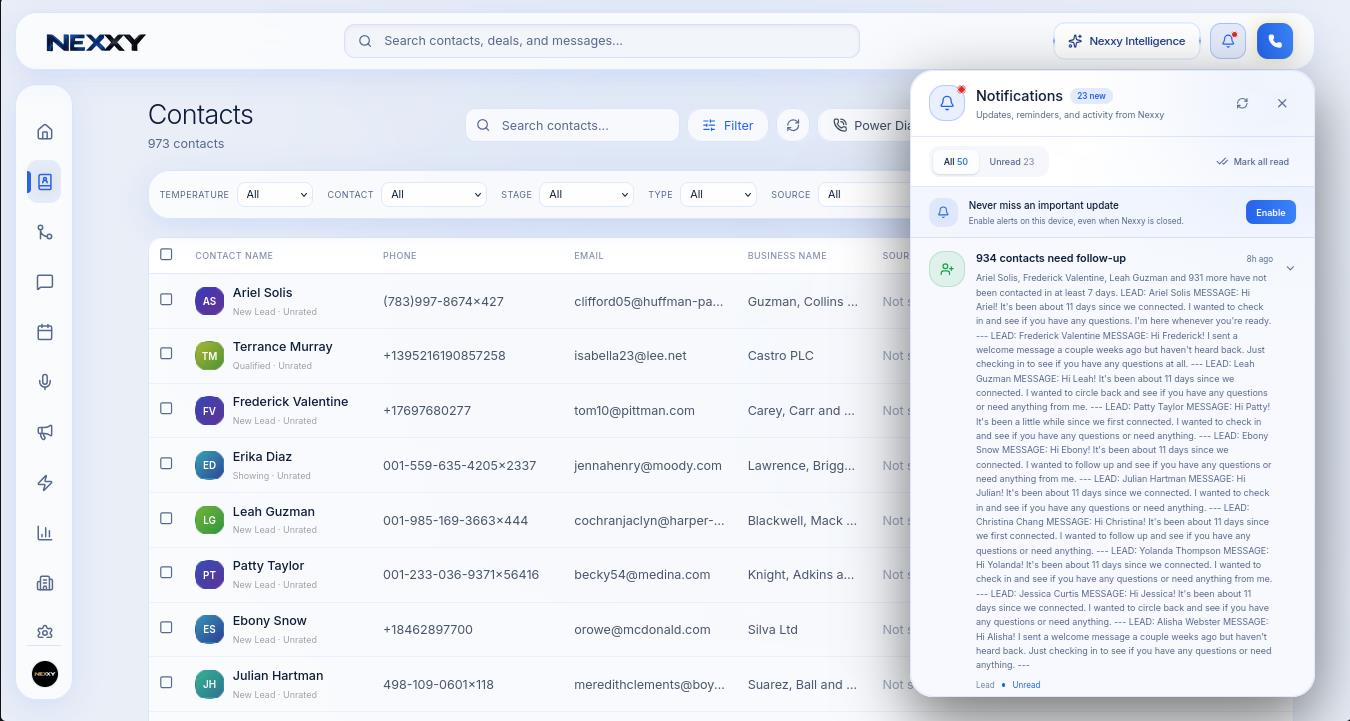Screen dimensions: 1350x721
Task: Check the Terrance Murray row checkbox
Action: (166, 353)
